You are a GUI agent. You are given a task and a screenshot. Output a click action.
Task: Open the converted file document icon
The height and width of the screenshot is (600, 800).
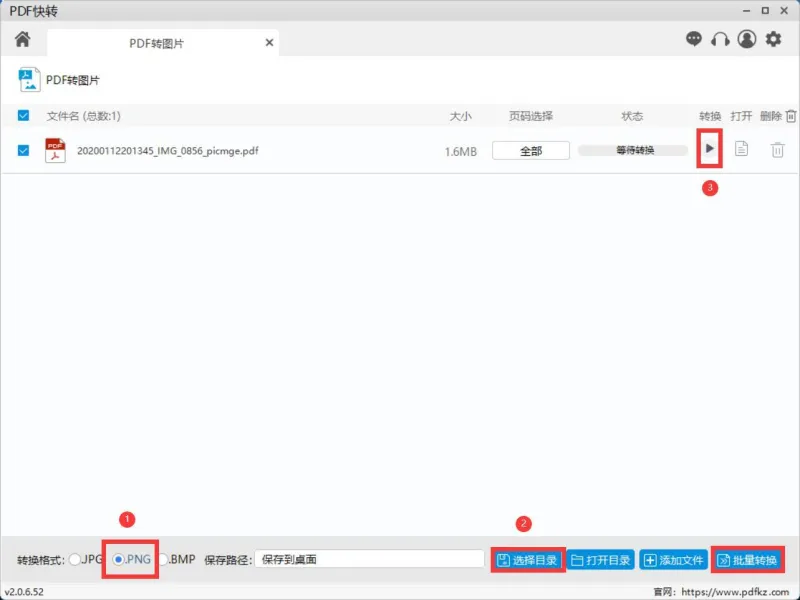click(x=741, y=149)
